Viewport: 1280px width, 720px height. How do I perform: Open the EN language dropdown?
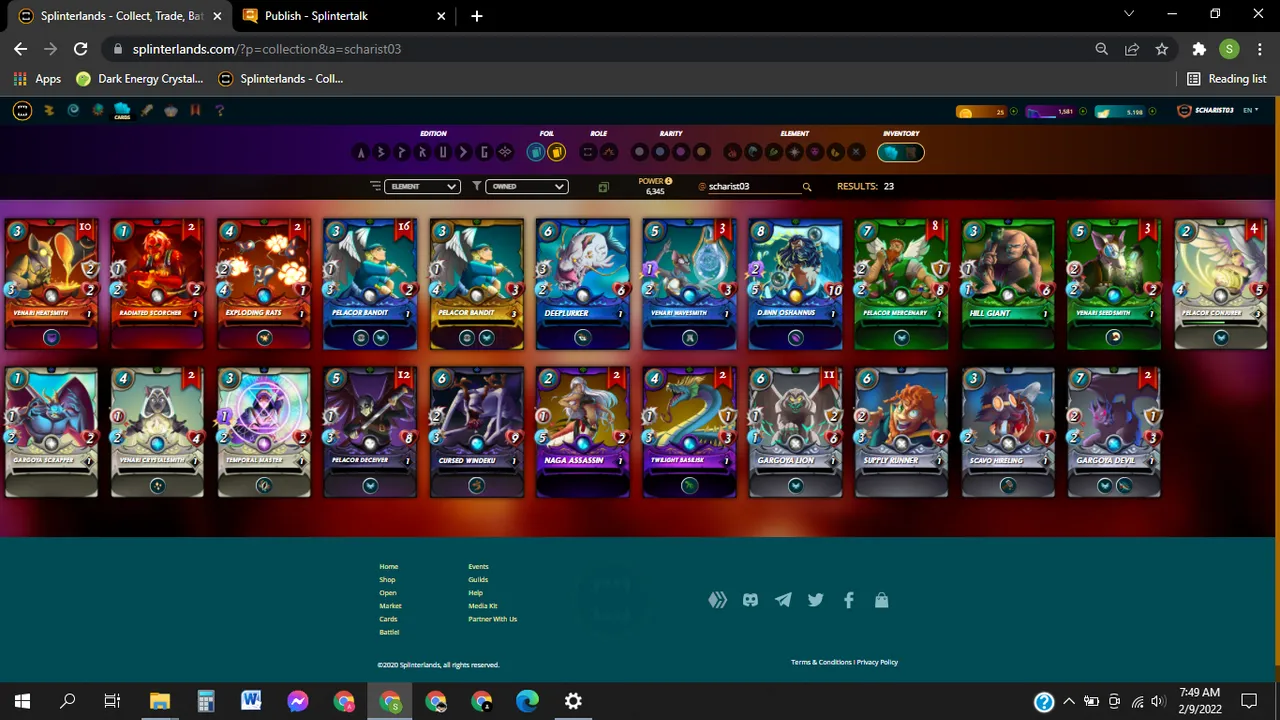pyautogui.click(x=1250, y=110)
